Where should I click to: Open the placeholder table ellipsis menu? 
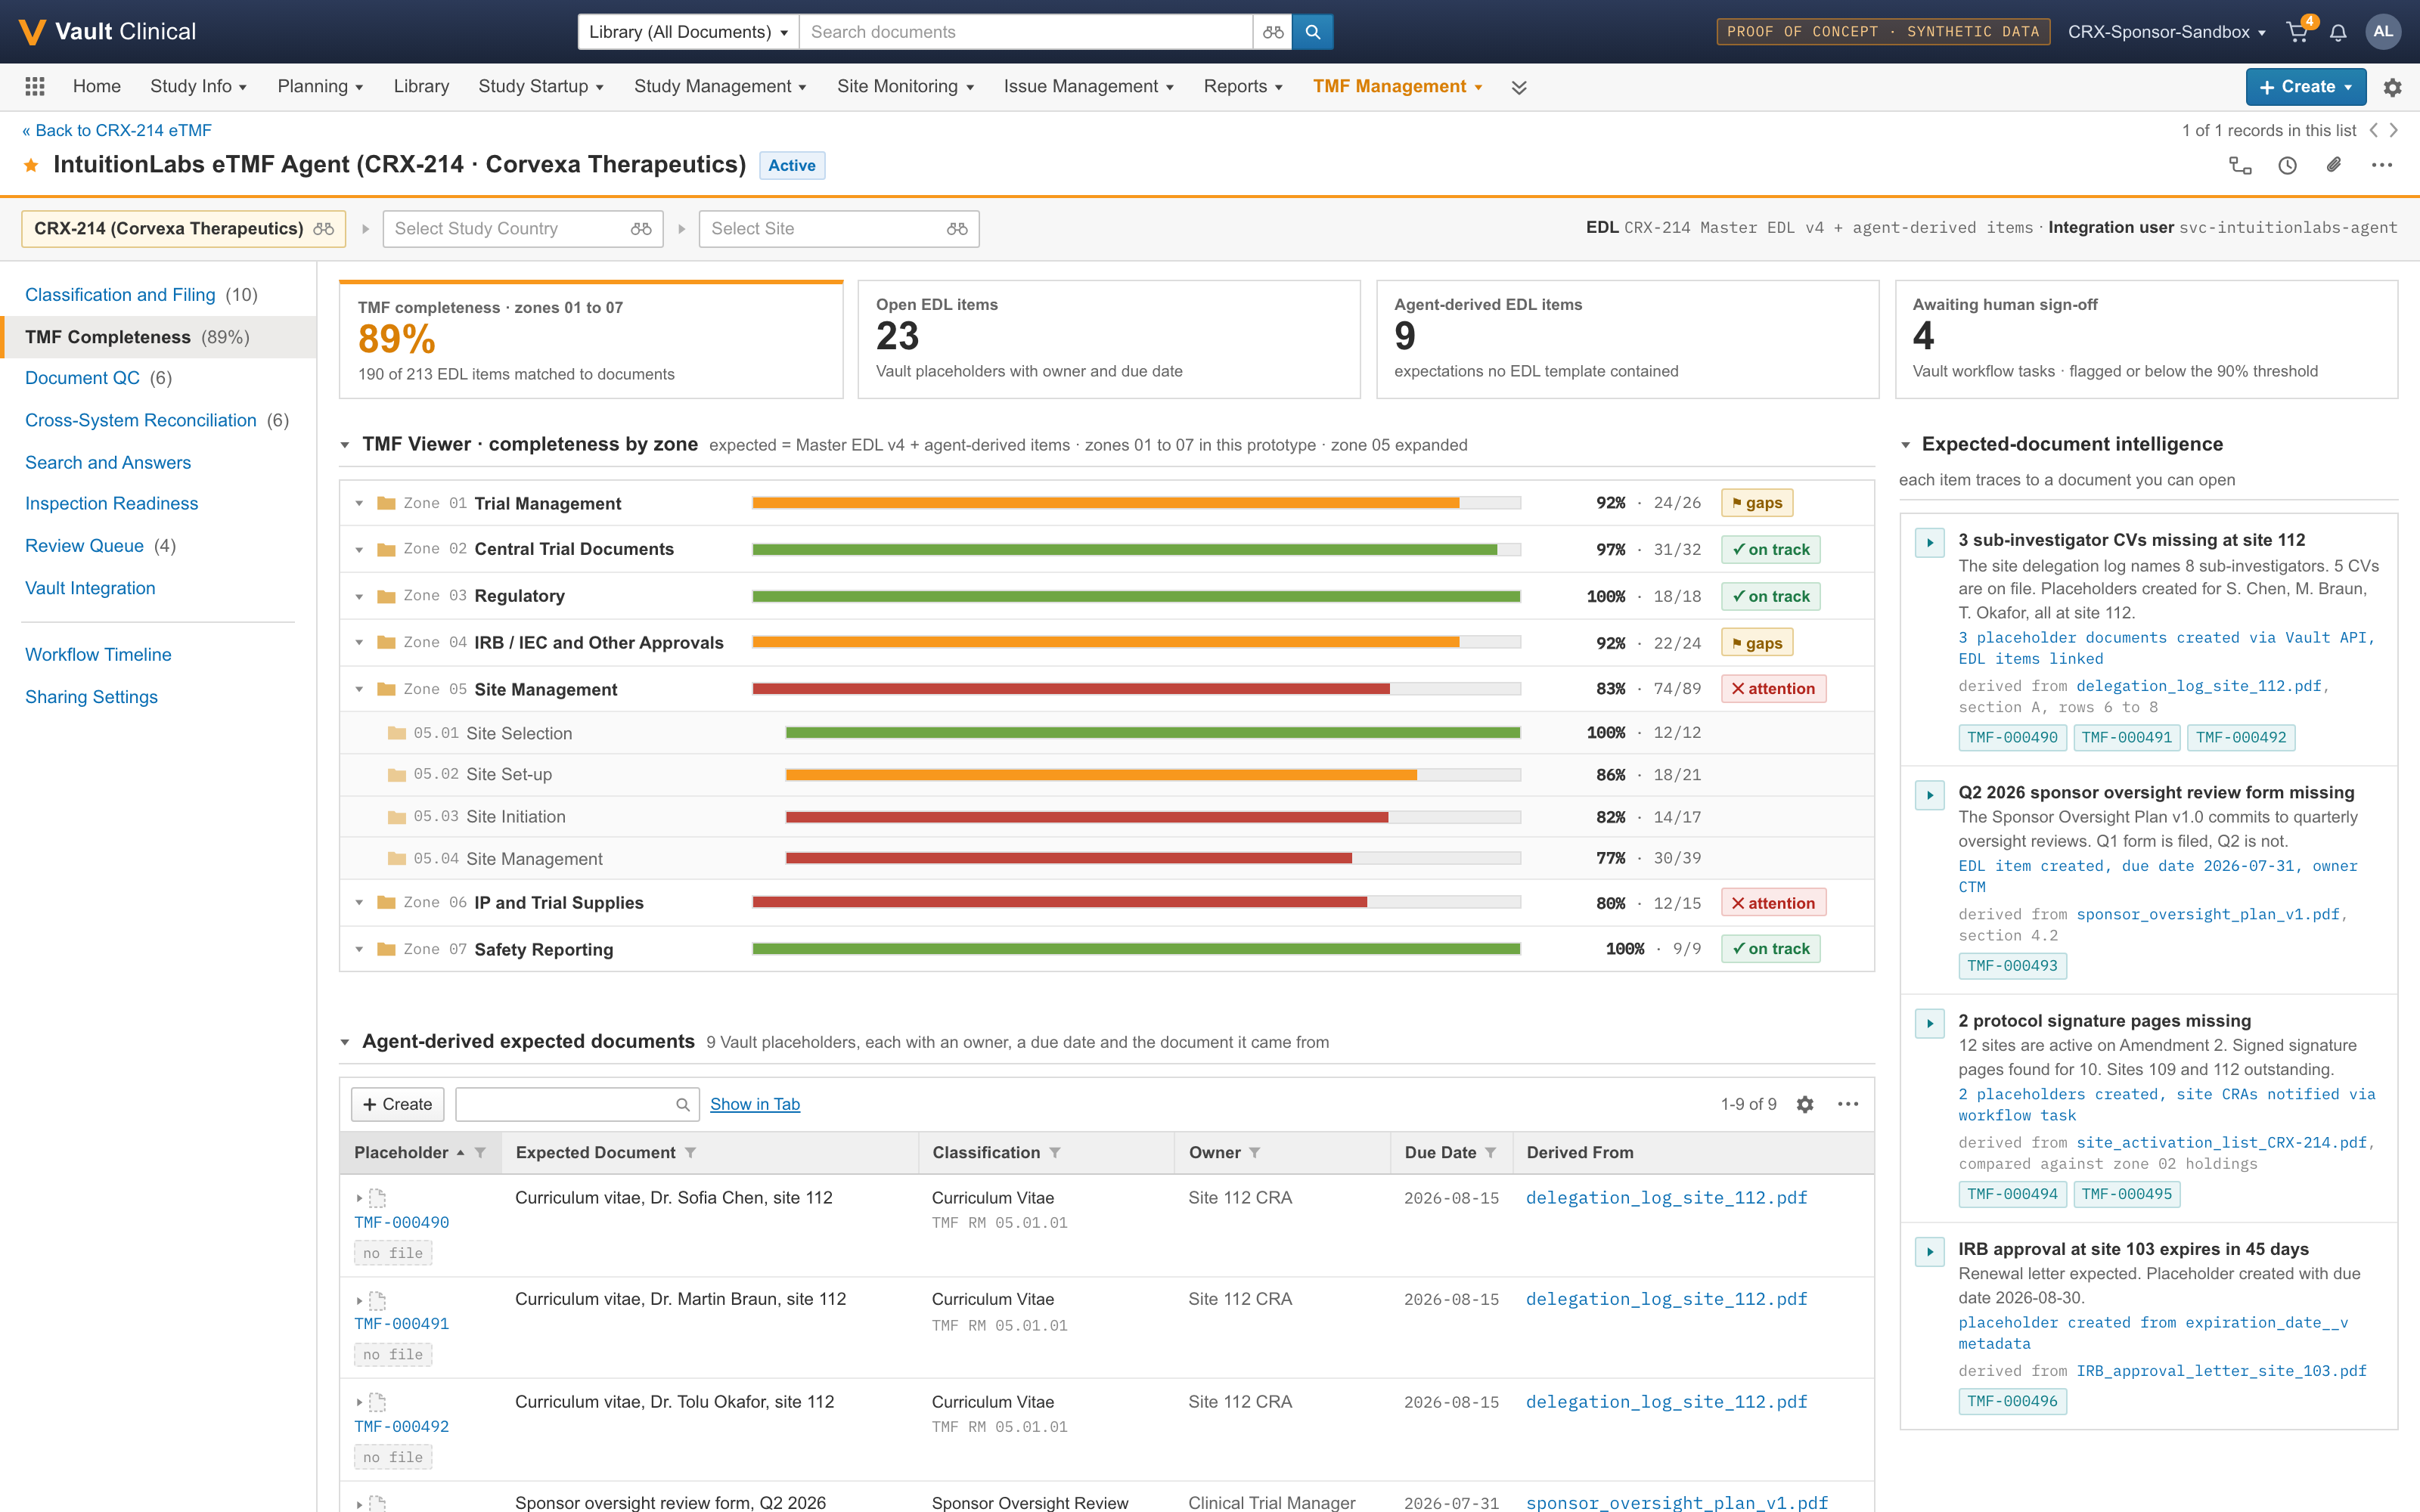tap(1848, 1104)
